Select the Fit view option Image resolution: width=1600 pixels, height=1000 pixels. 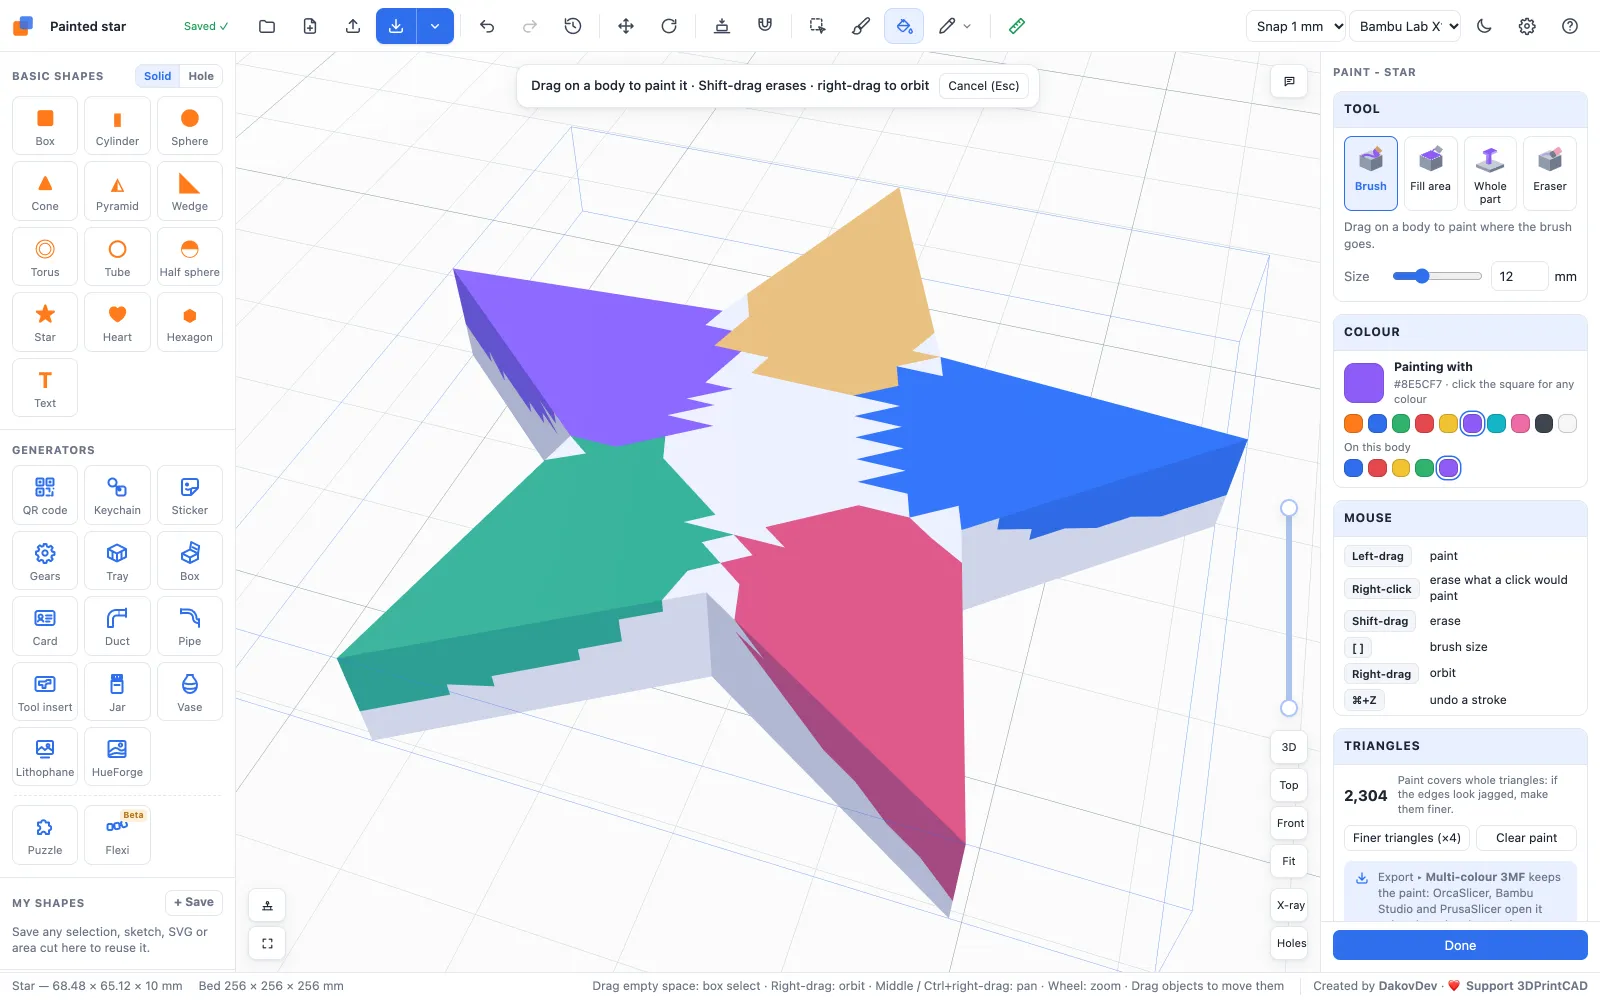coord(1289,861)
